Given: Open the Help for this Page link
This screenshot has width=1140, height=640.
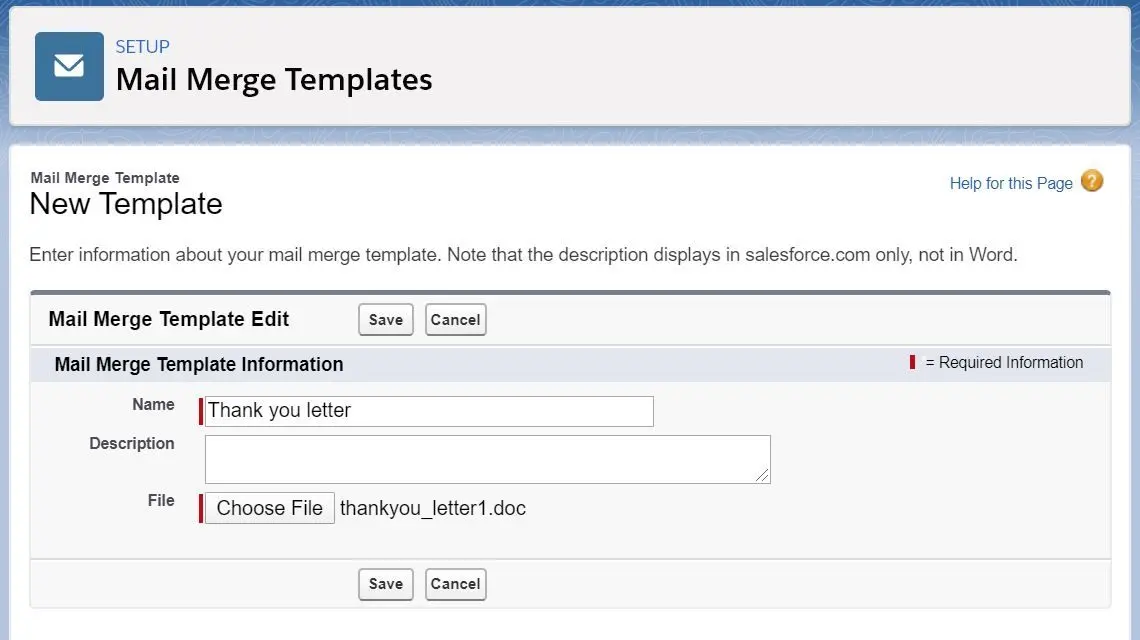Looking at the screenshot, I should [1011, 183].
